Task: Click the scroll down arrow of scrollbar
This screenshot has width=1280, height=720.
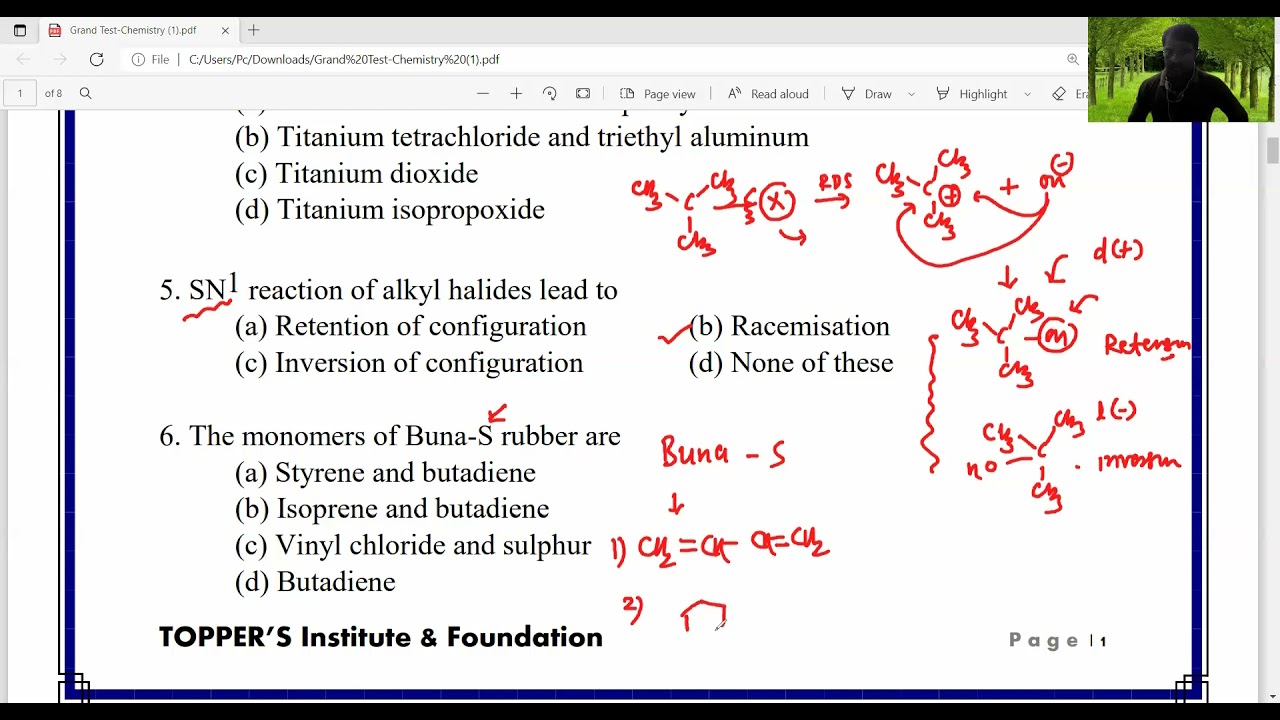Action: 1272,696
